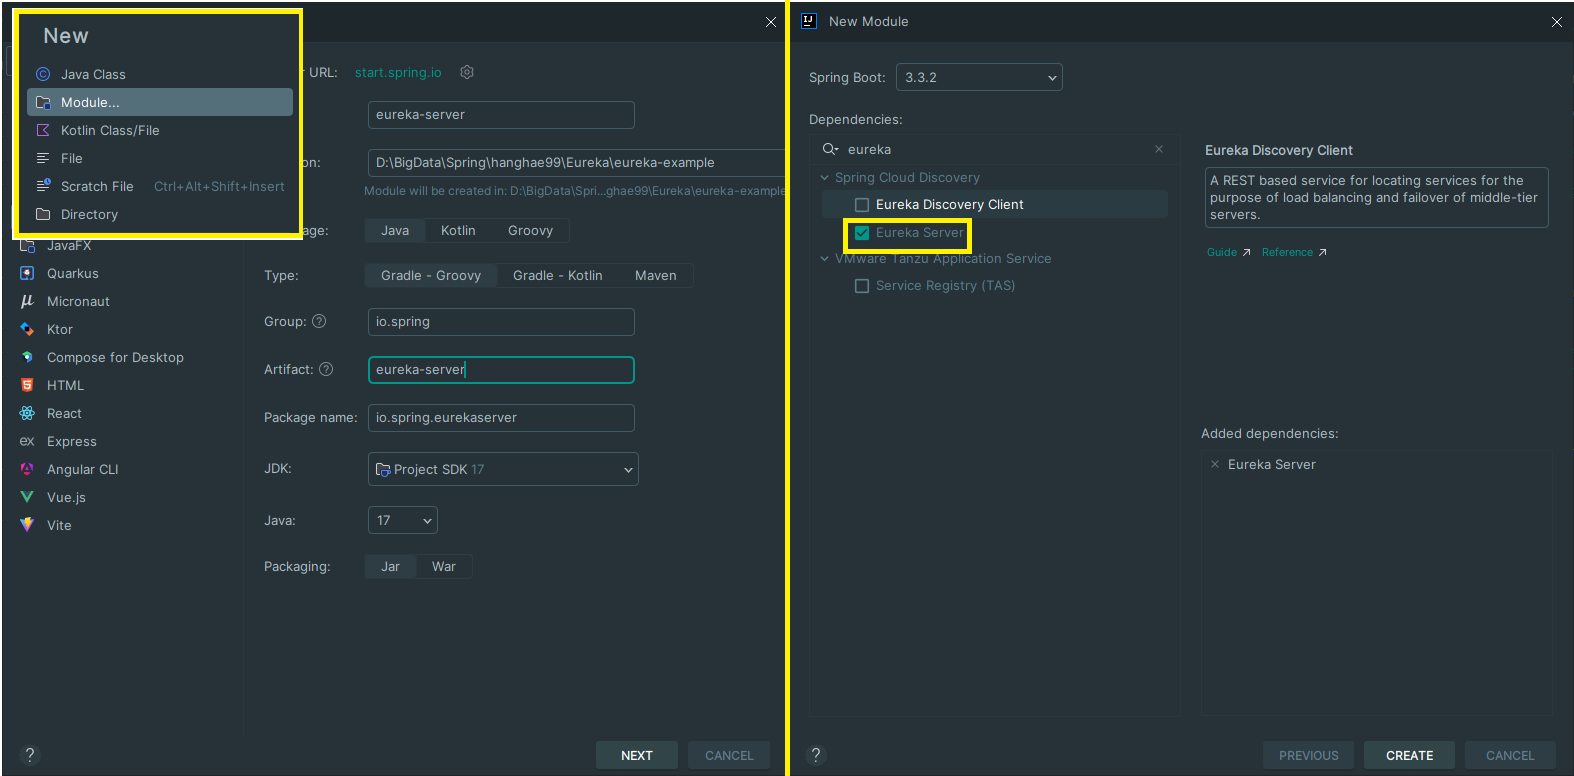The height and width of the screenshot is (776, 1574).
Task: Show help for the Group field
Action: tap(319, 321)
